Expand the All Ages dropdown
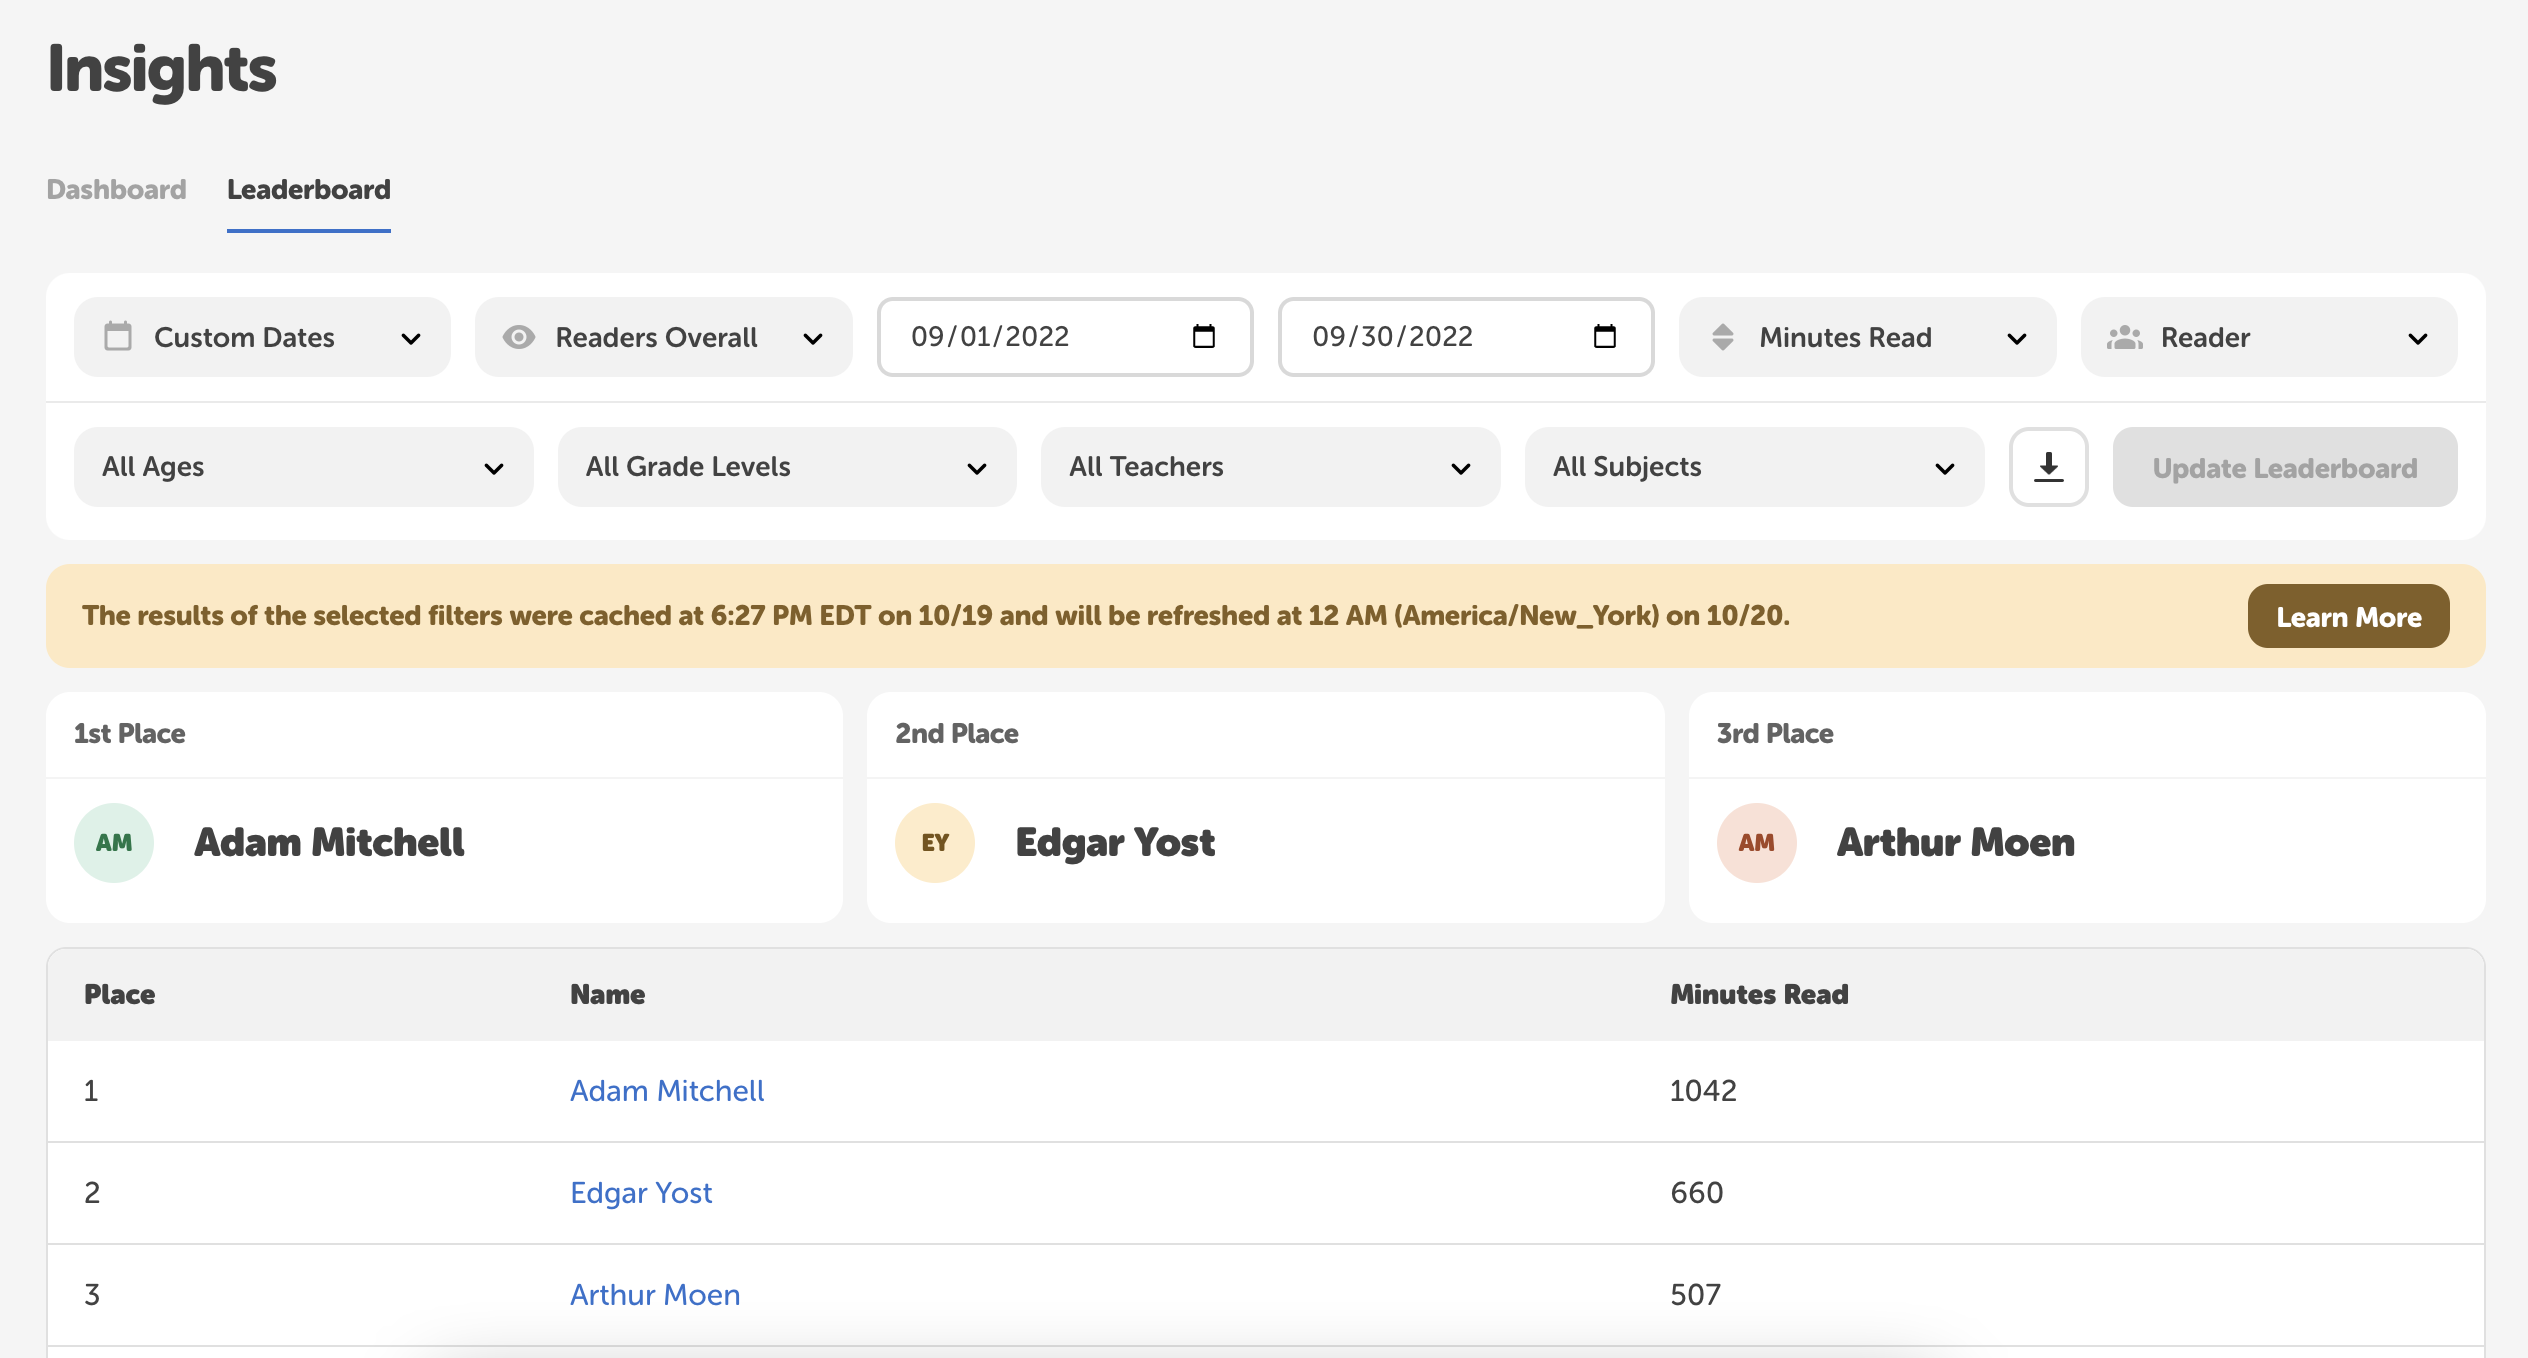This screenshot has height=1358, width=2528. [x=302, y=466]
